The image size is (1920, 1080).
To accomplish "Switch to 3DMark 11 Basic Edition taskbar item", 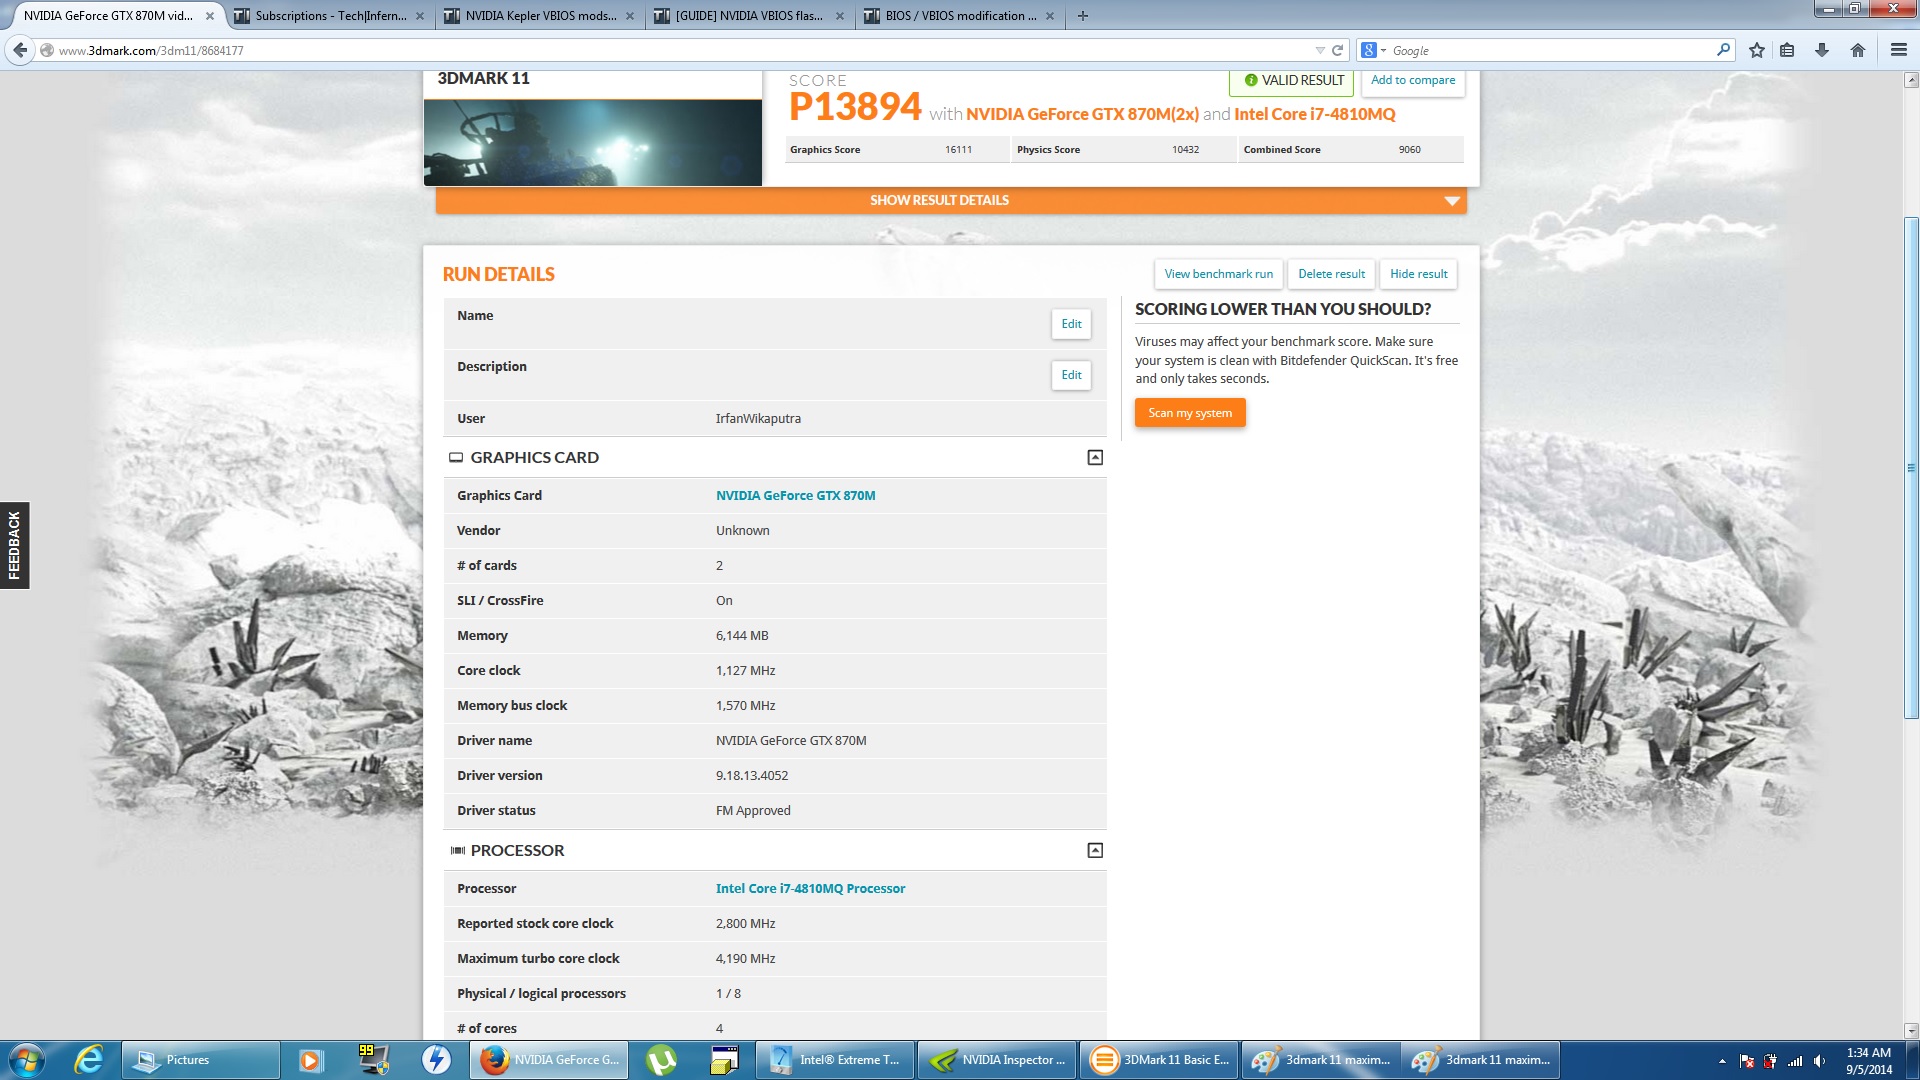I will click(x=1160, y=1060).
